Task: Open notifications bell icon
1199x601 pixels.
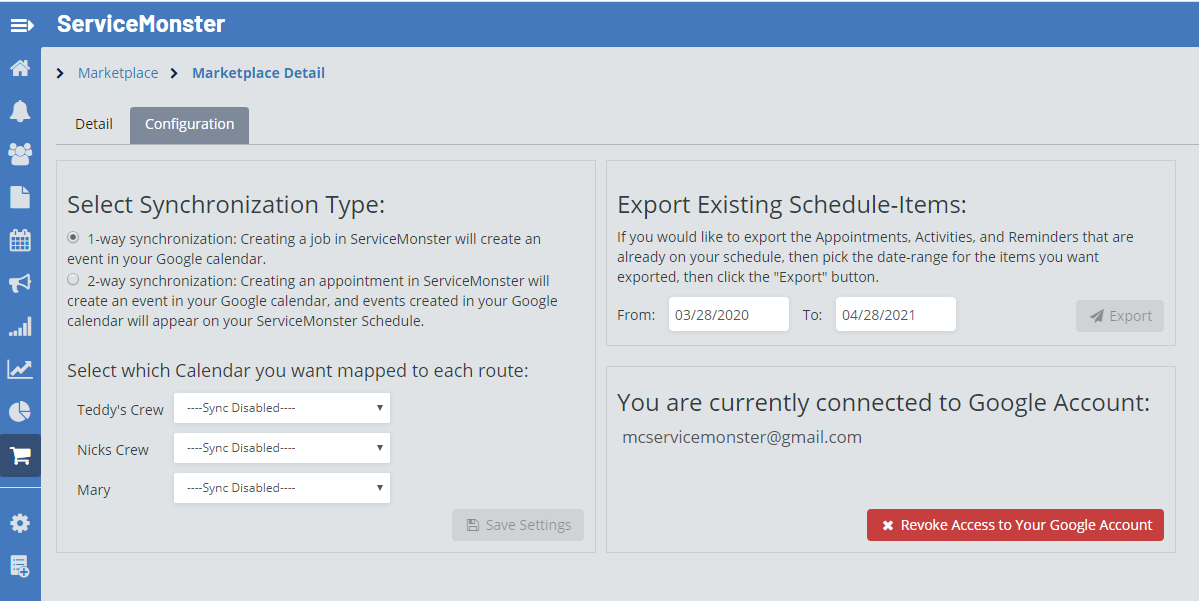Action: point(20,111)
